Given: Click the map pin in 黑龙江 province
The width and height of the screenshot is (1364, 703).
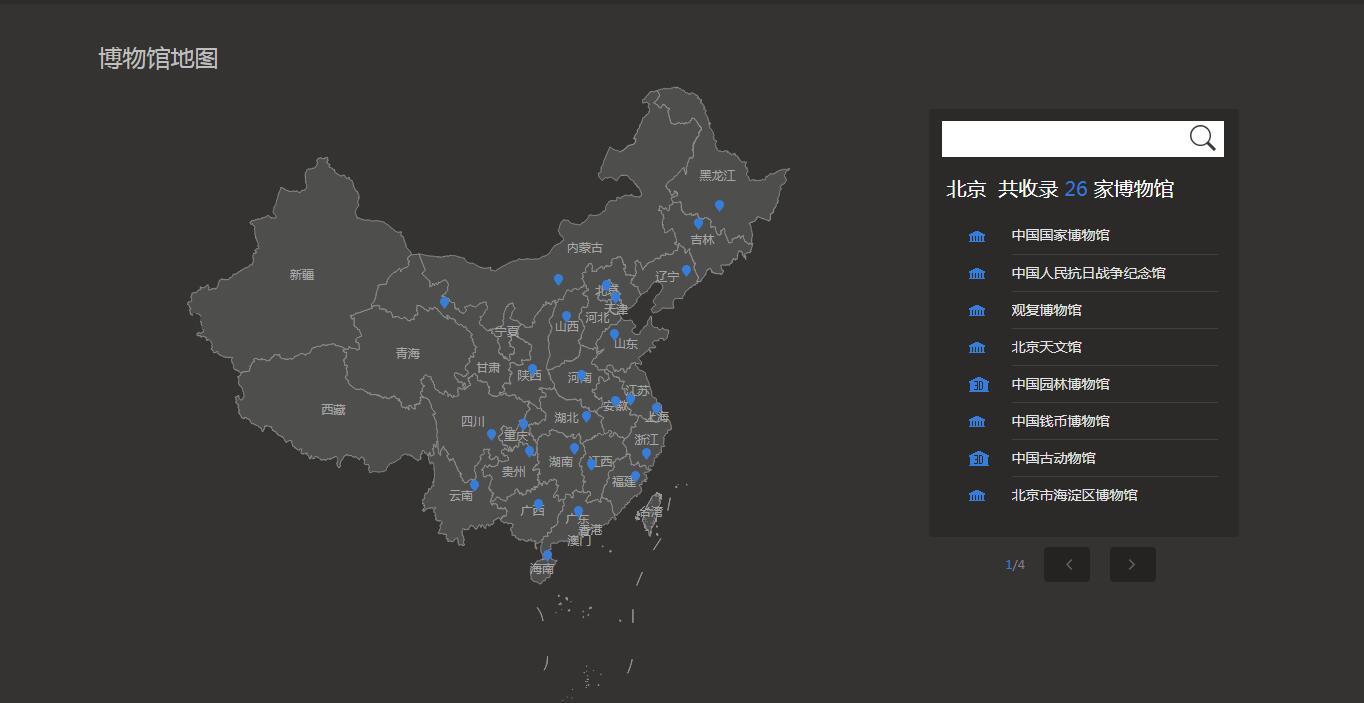Looking at the screenshot, I should [719, 205].
